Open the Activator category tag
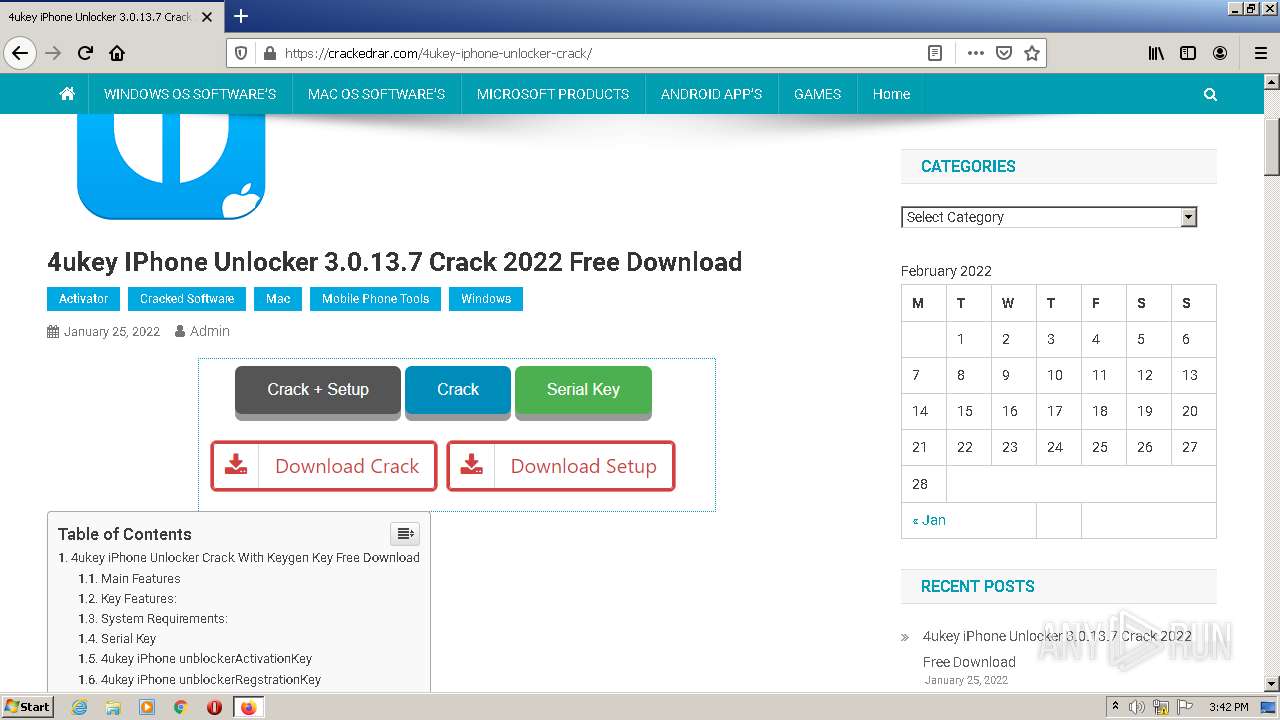Image resolution: width=1280 pixels, height=720 pixels. 83,299
